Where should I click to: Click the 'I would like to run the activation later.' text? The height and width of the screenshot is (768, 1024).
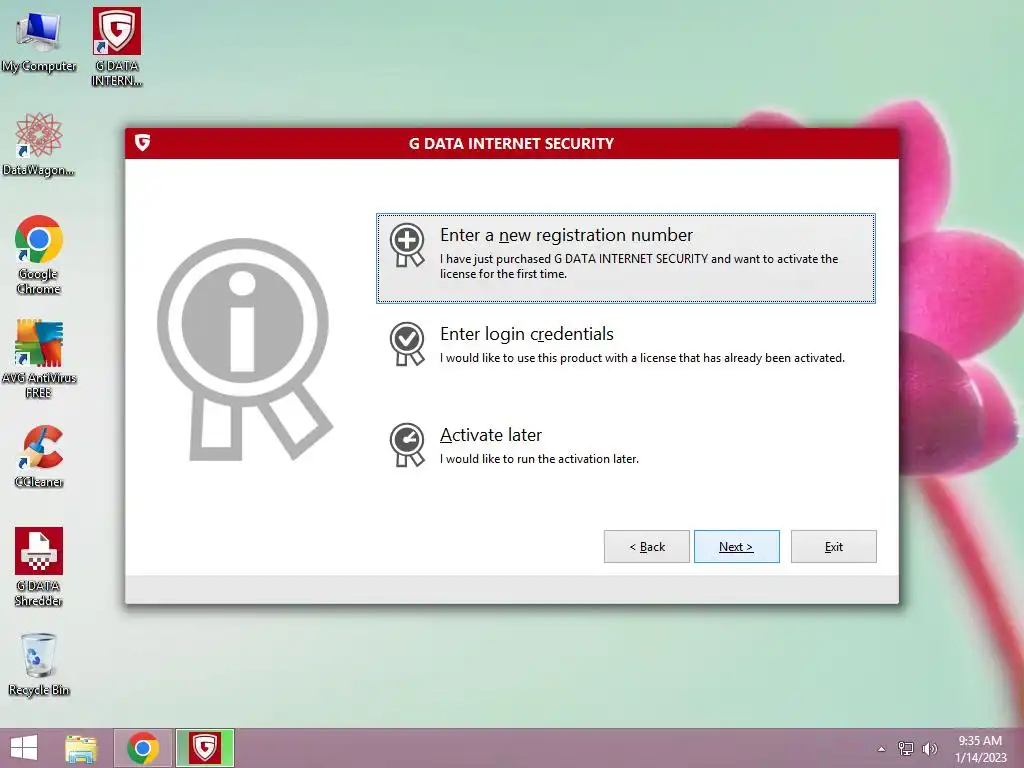click(x=539, y=459)
